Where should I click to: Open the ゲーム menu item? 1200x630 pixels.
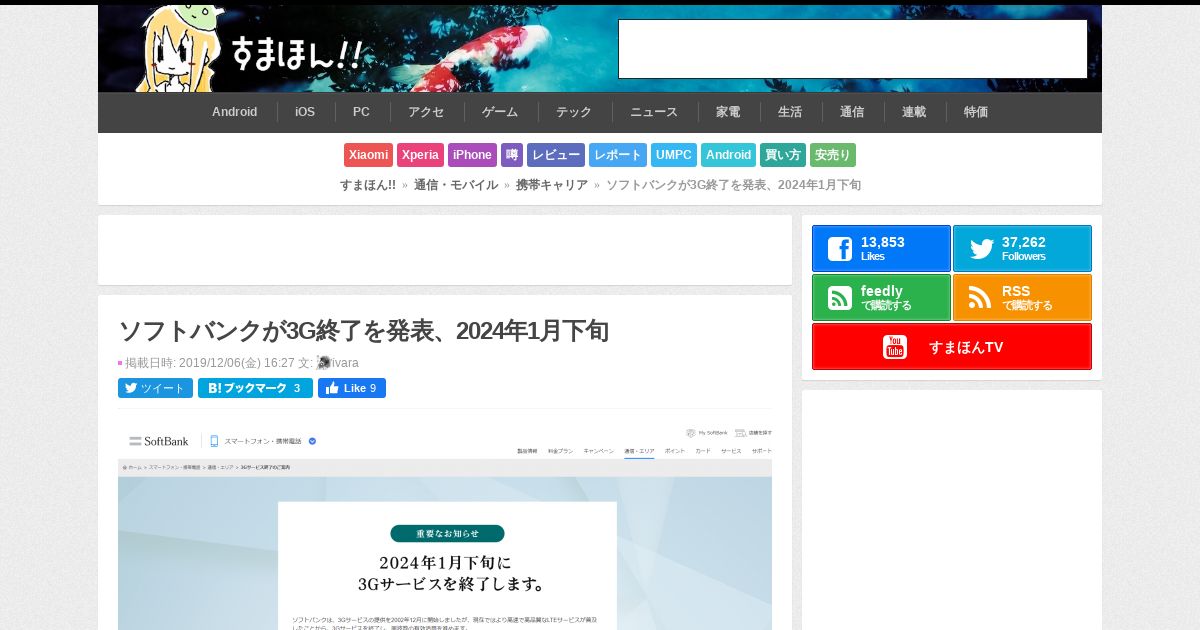pyautogui.click(x=500, y=112)
